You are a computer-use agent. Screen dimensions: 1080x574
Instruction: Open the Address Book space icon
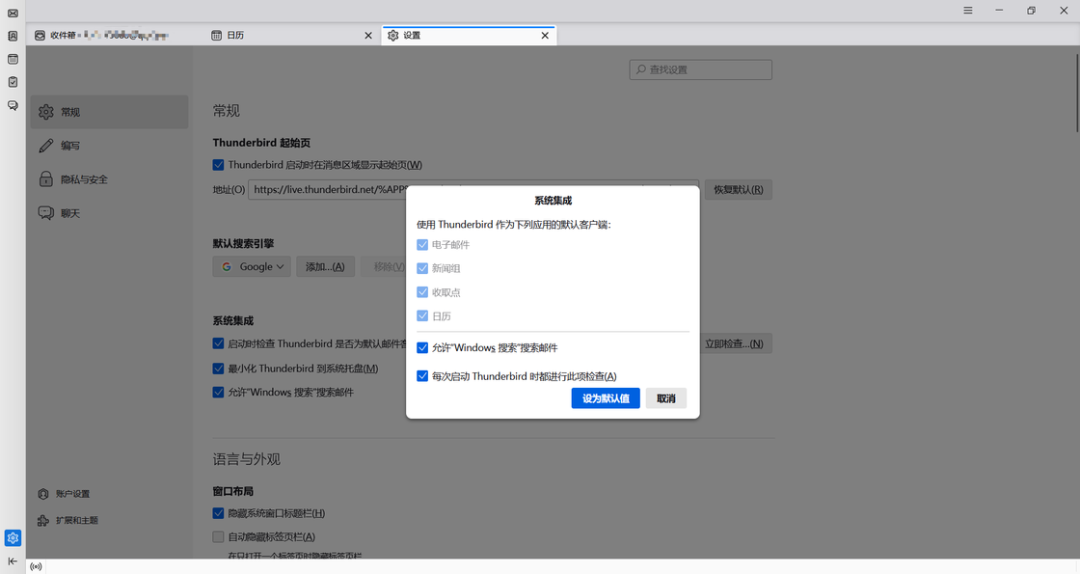pyautogui.click(x=12, y=36)
